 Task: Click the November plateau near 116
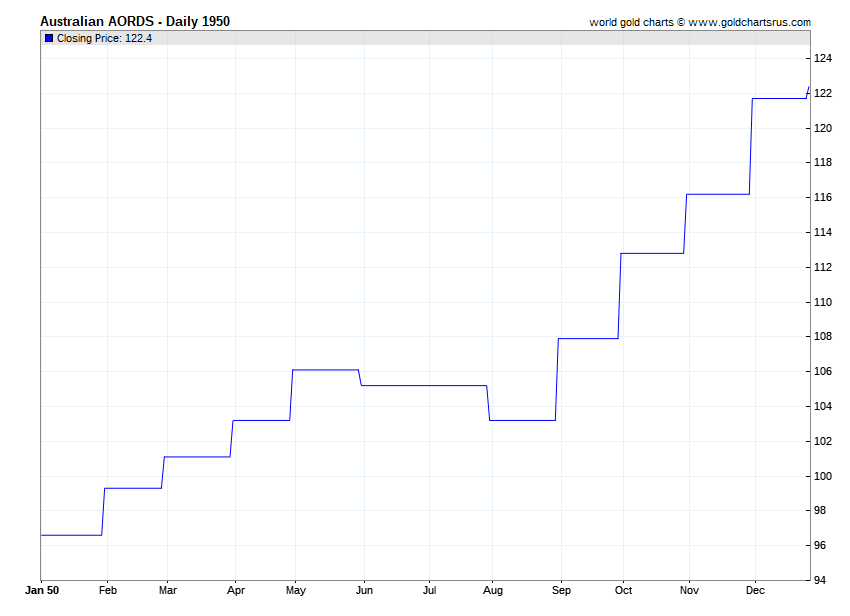click(x=717, y=194)
